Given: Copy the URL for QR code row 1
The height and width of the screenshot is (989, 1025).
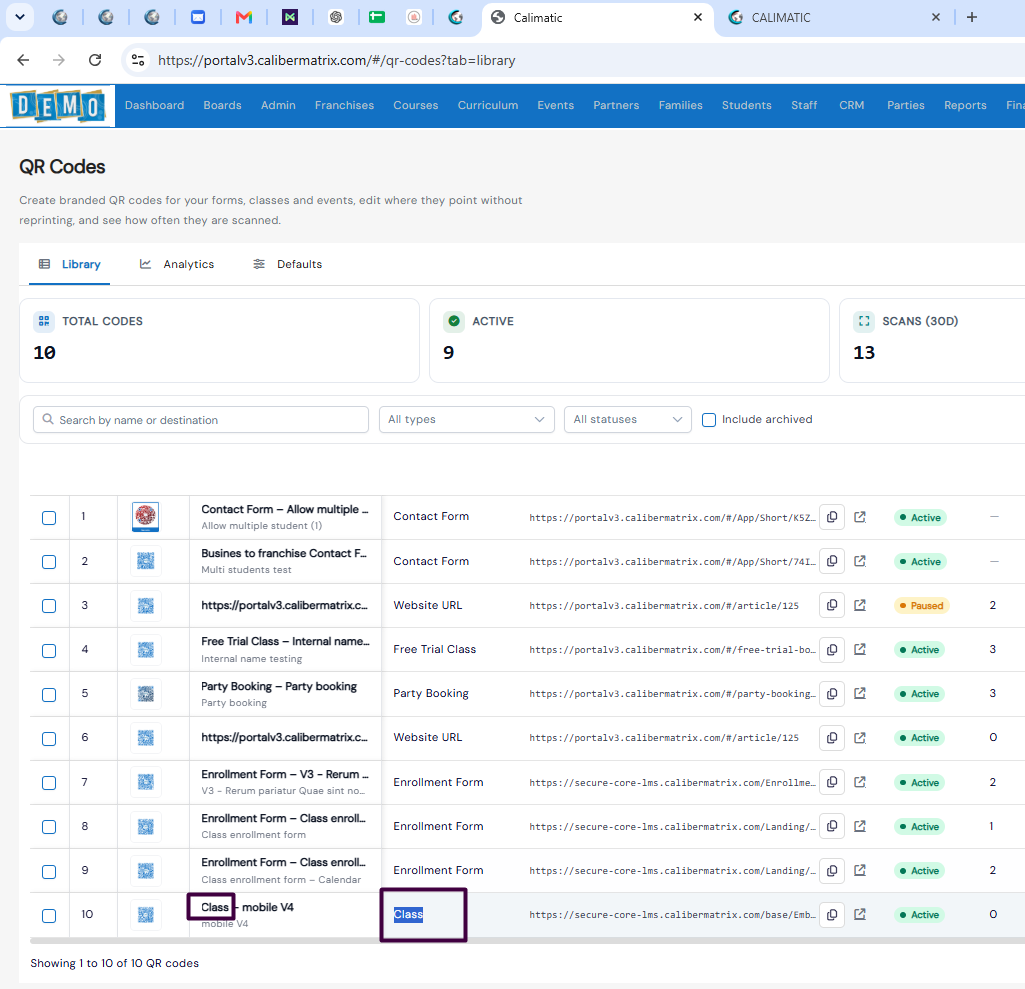Looking at the screenshot, I should 832,517.
